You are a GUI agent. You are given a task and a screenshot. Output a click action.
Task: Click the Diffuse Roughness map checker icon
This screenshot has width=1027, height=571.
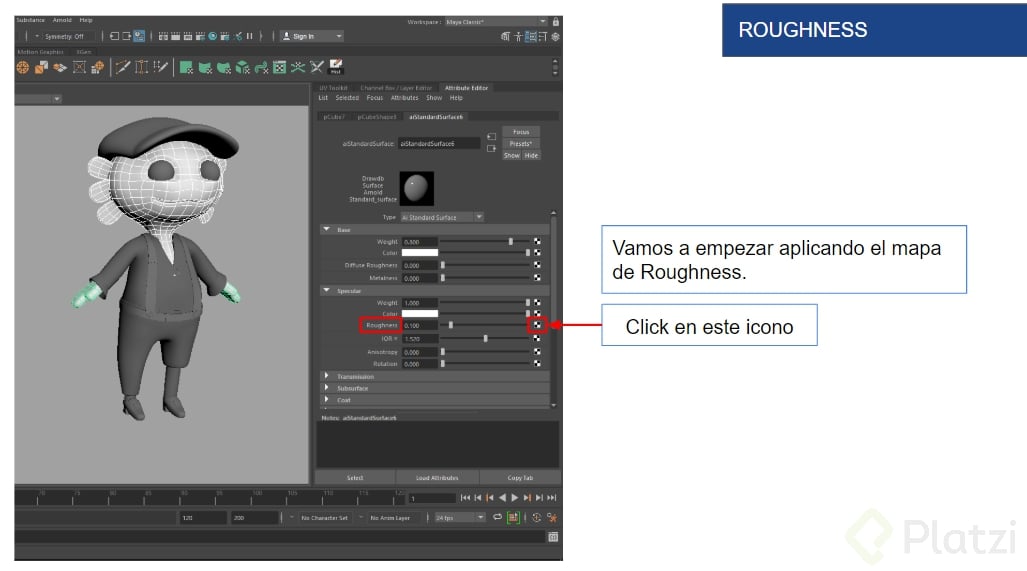click(537, 265)
